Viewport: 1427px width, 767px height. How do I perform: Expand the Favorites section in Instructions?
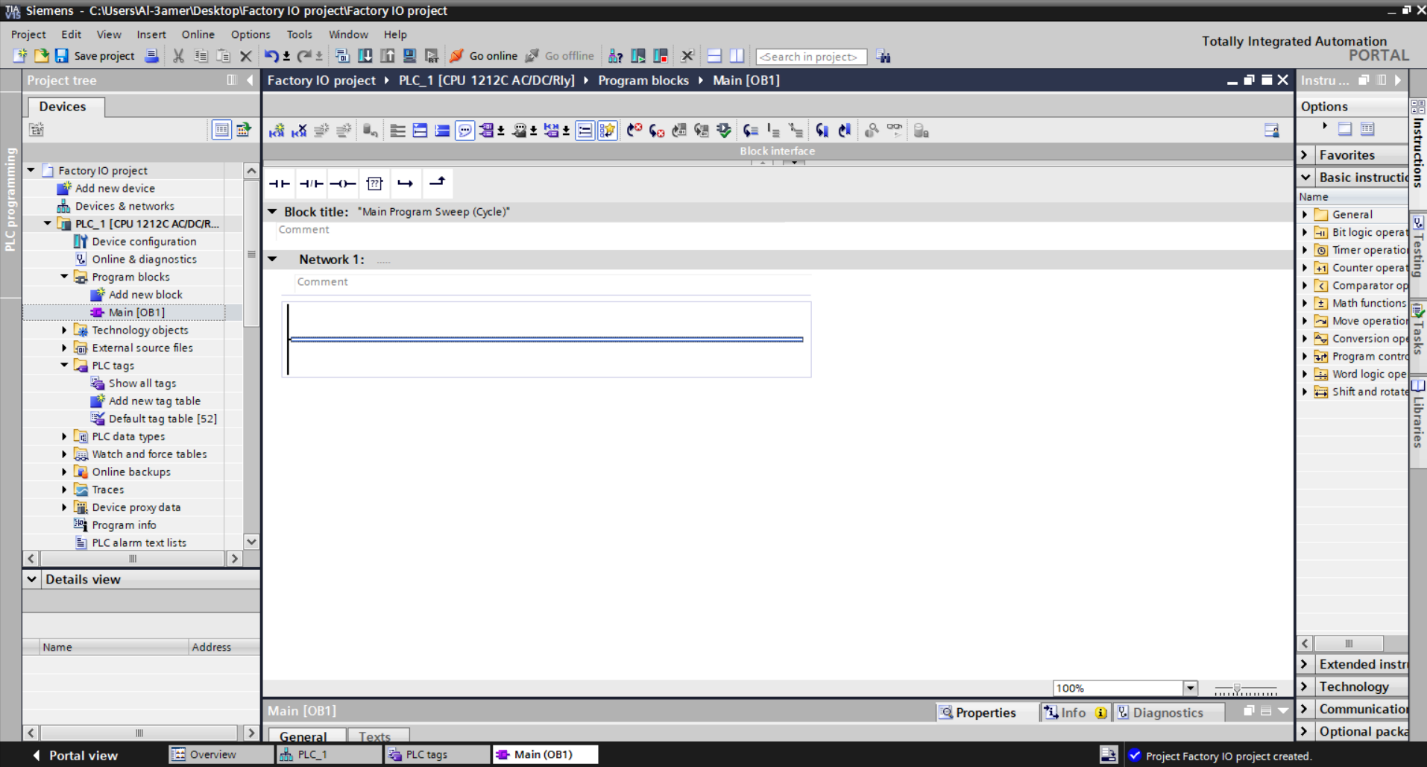1305,155
